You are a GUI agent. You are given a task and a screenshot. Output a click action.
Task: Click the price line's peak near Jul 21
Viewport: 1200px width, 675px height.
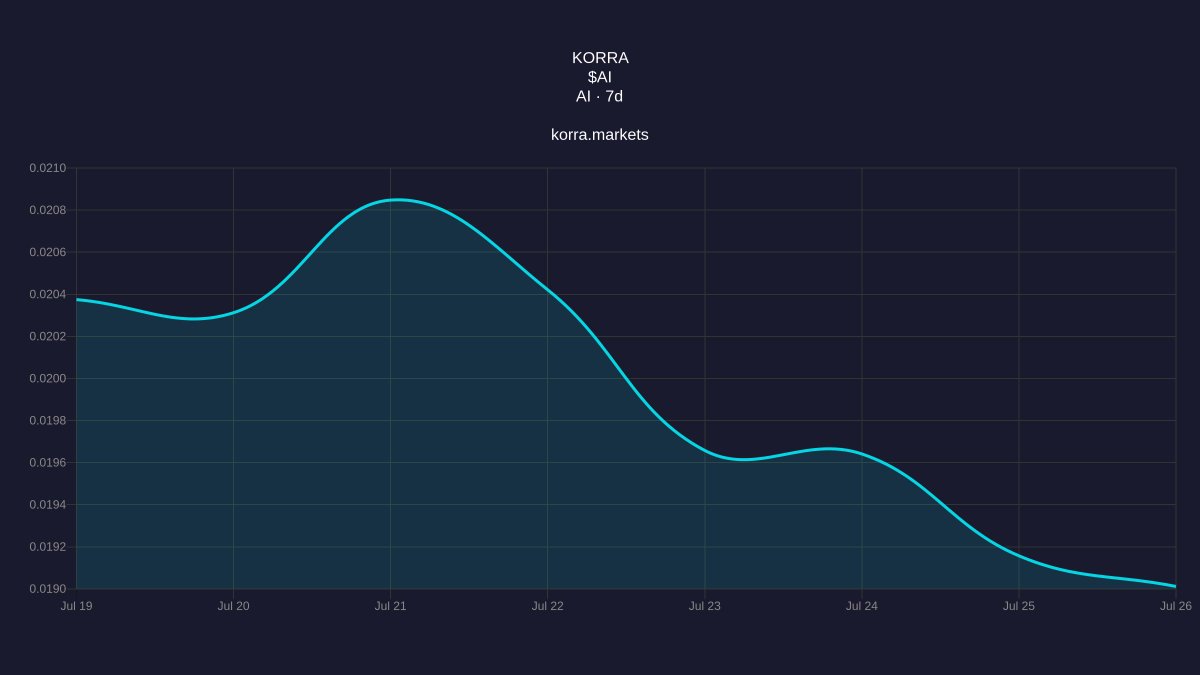pyautogui.click(x=397, y=200)
